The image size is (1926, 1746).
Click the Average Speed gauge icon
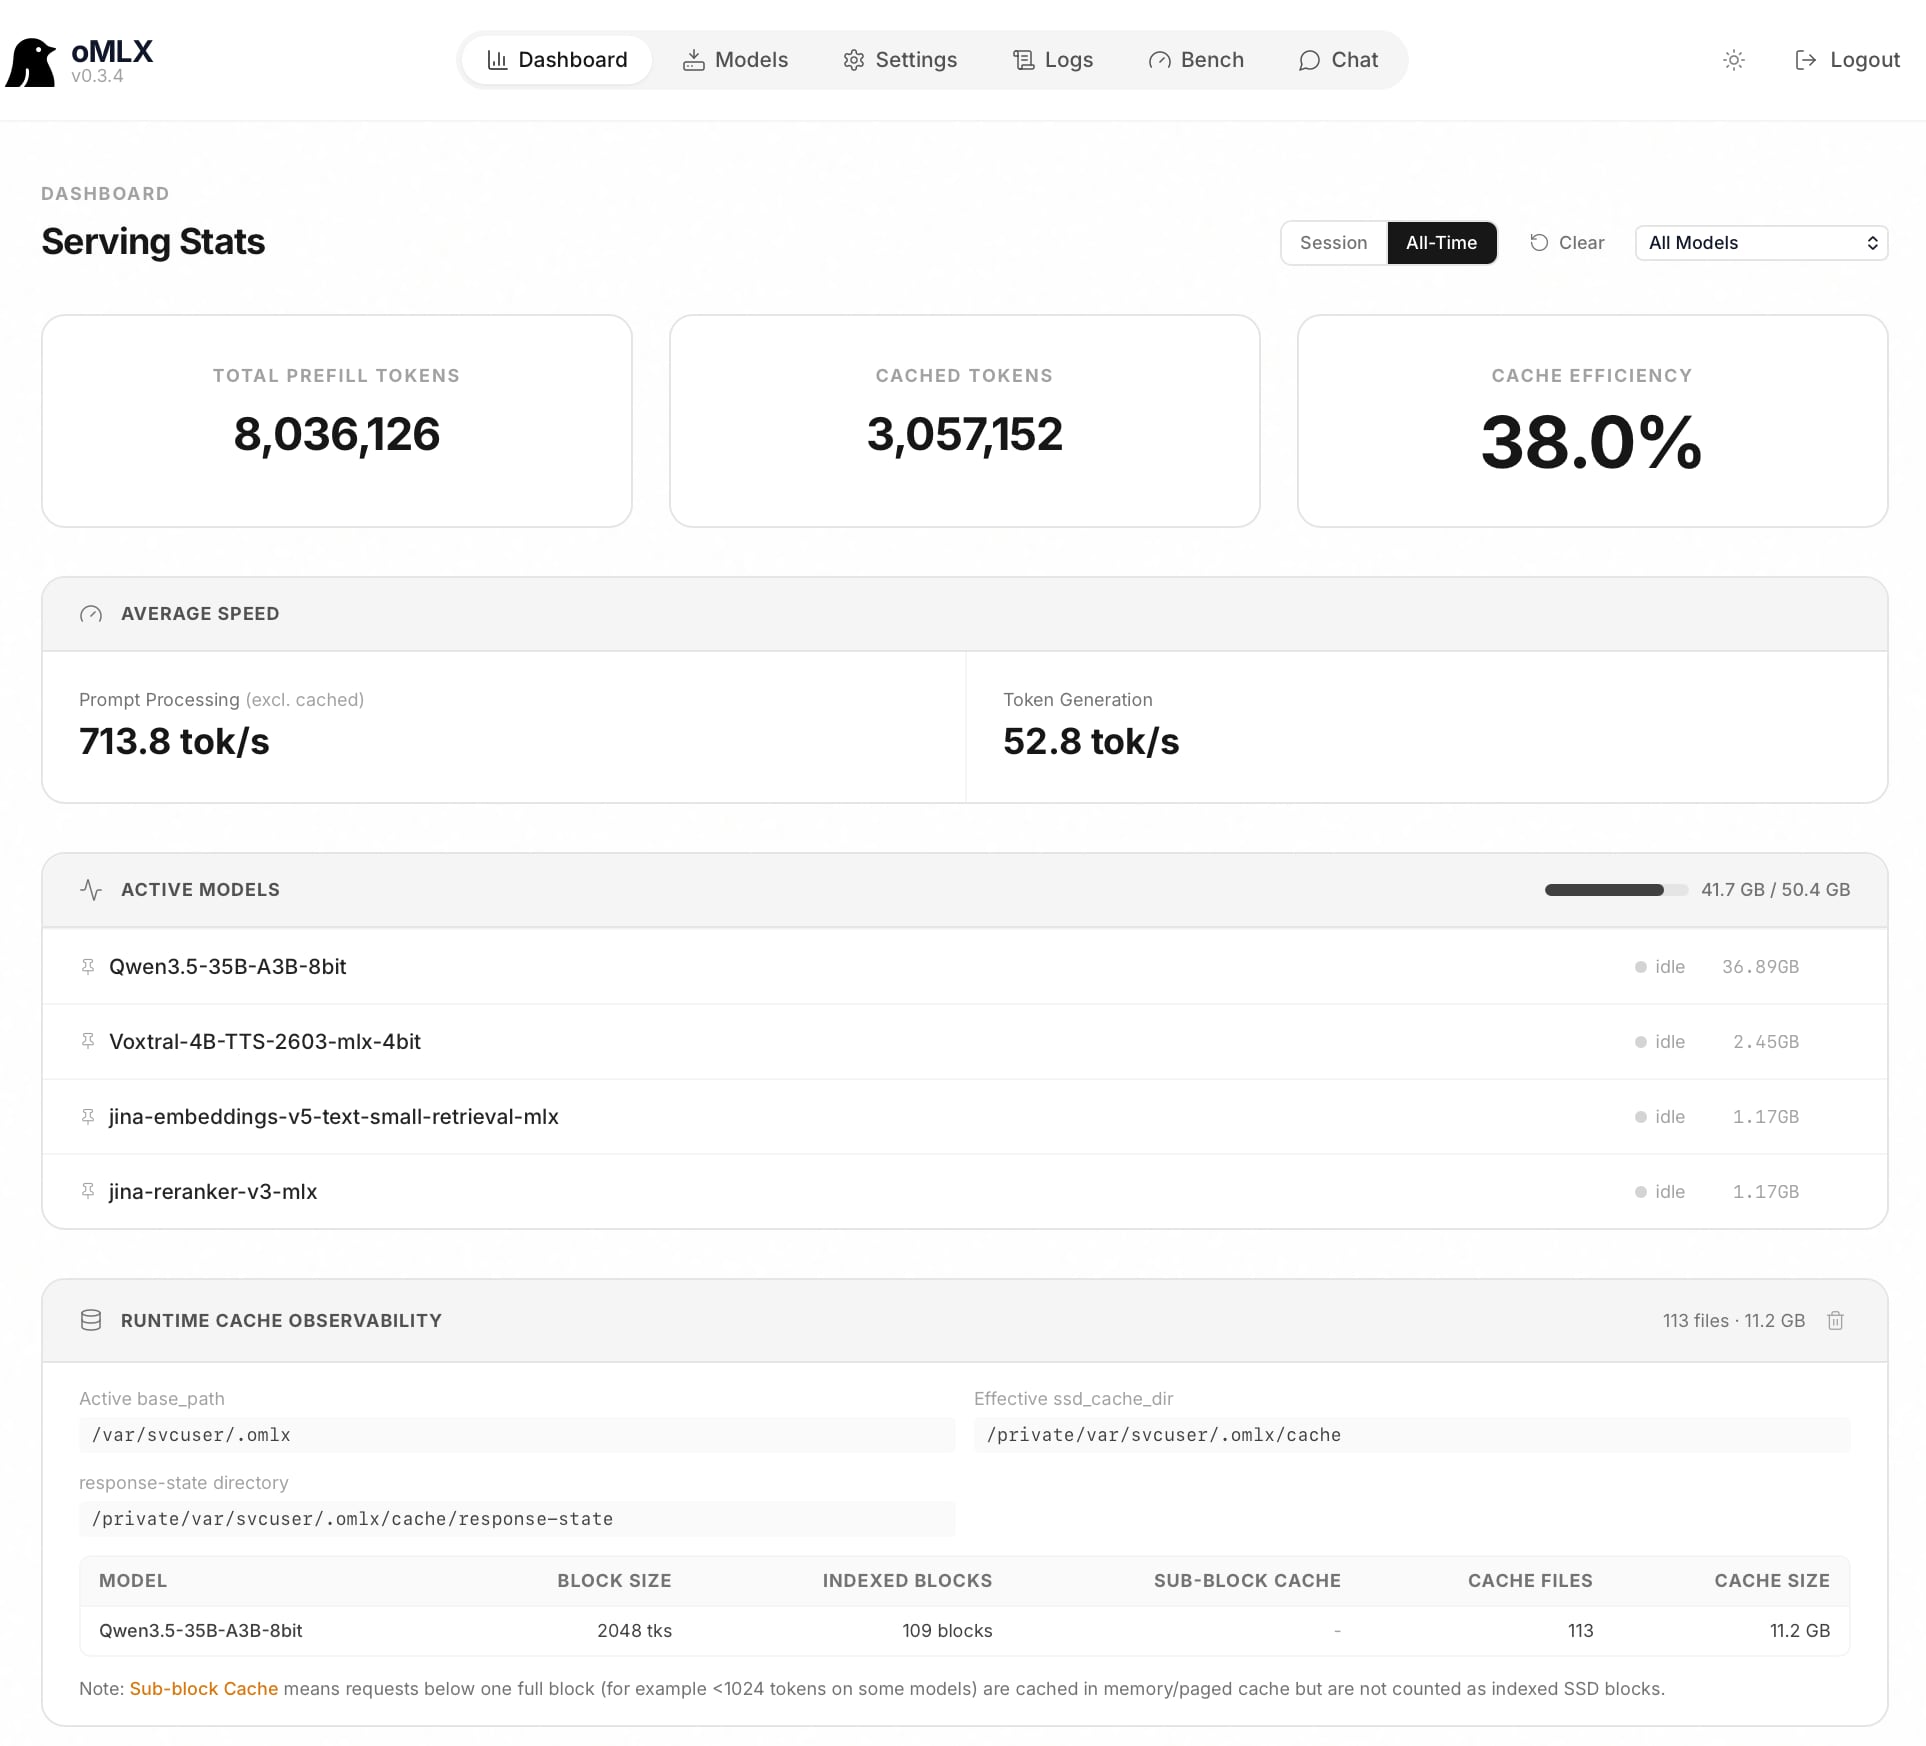click(91, 614)
